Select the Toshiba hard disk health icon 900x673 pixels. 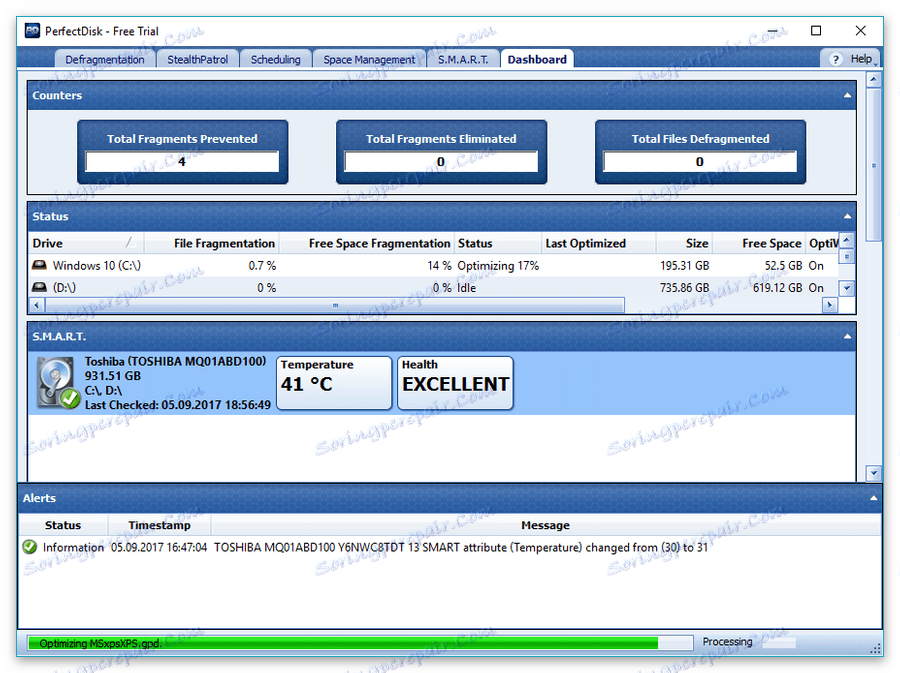click(59, 383)
